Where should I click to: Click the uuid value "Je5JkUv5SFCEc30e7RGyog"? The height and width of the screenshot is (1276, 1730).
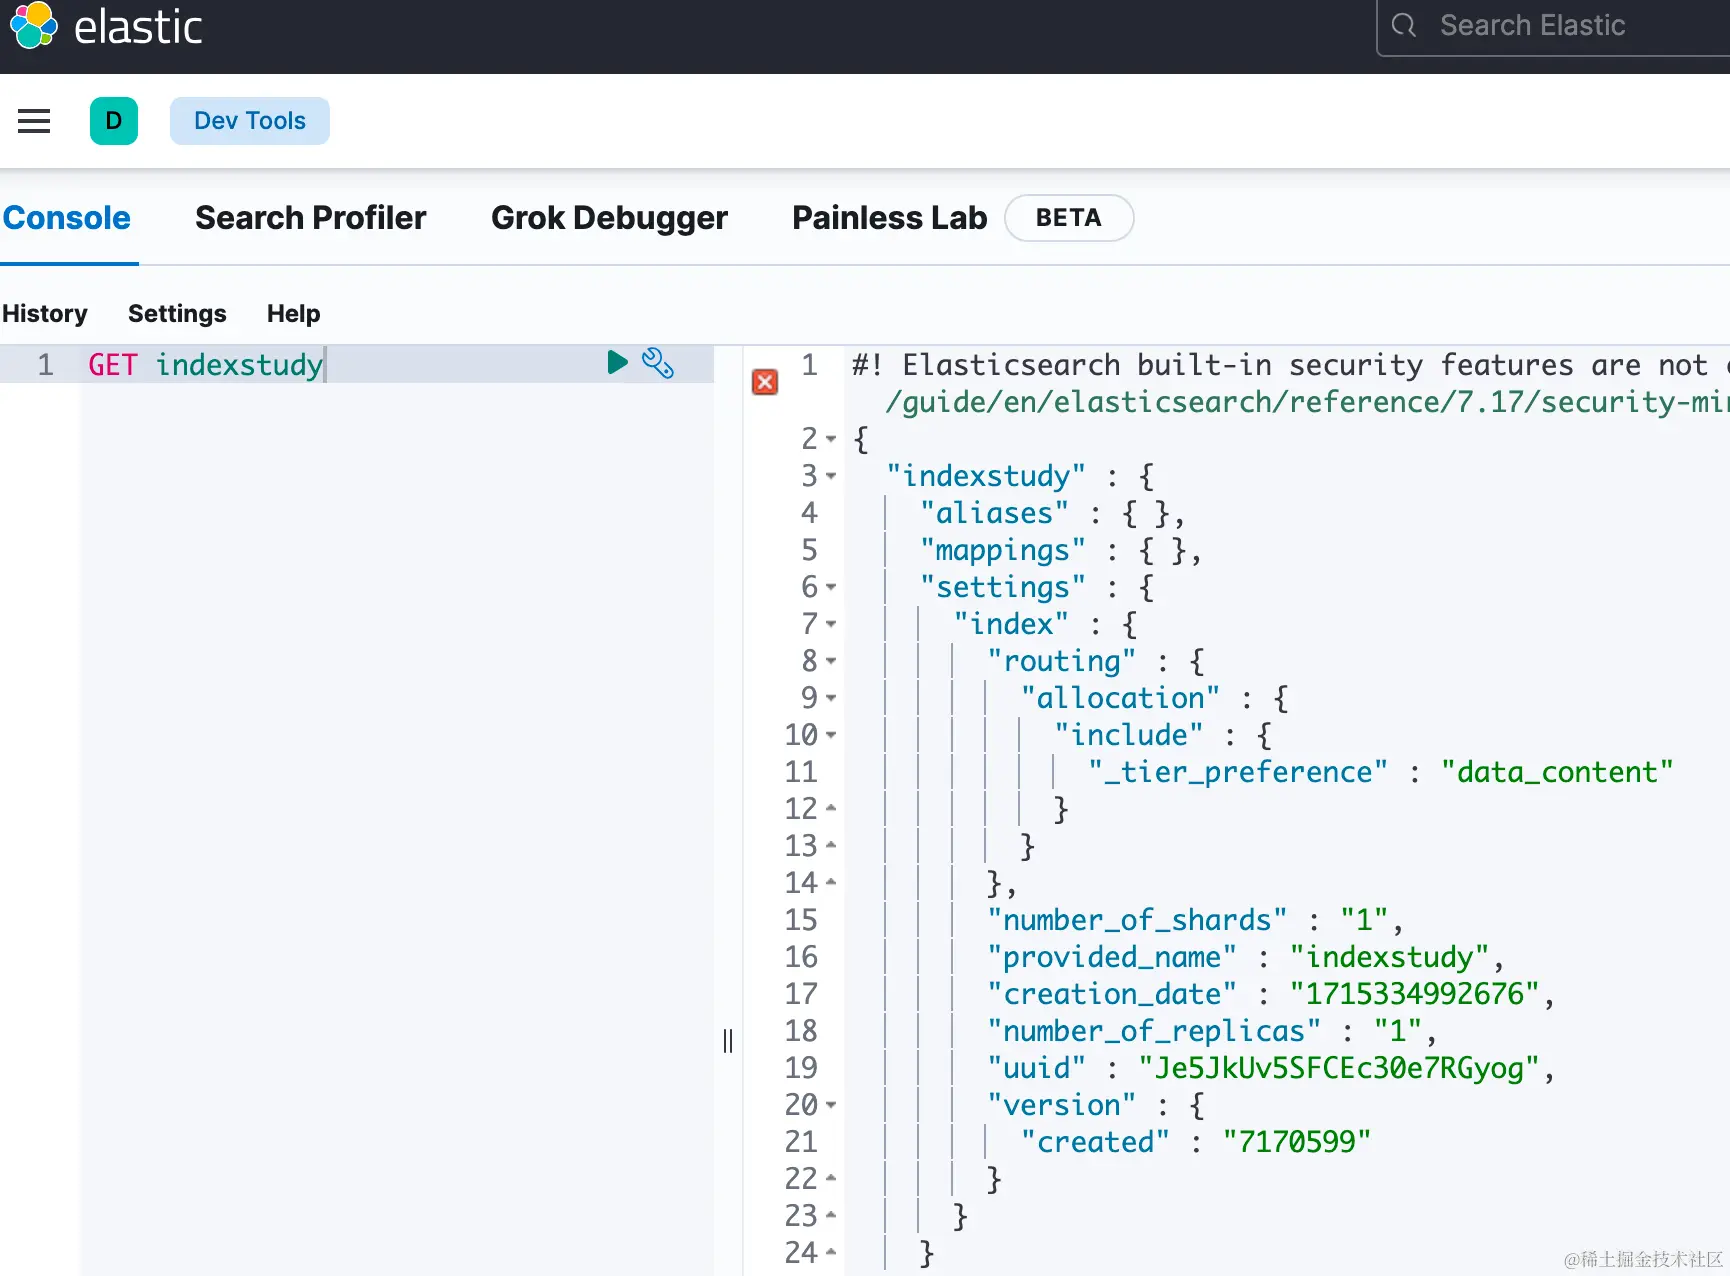(x=1338, y=1068)
